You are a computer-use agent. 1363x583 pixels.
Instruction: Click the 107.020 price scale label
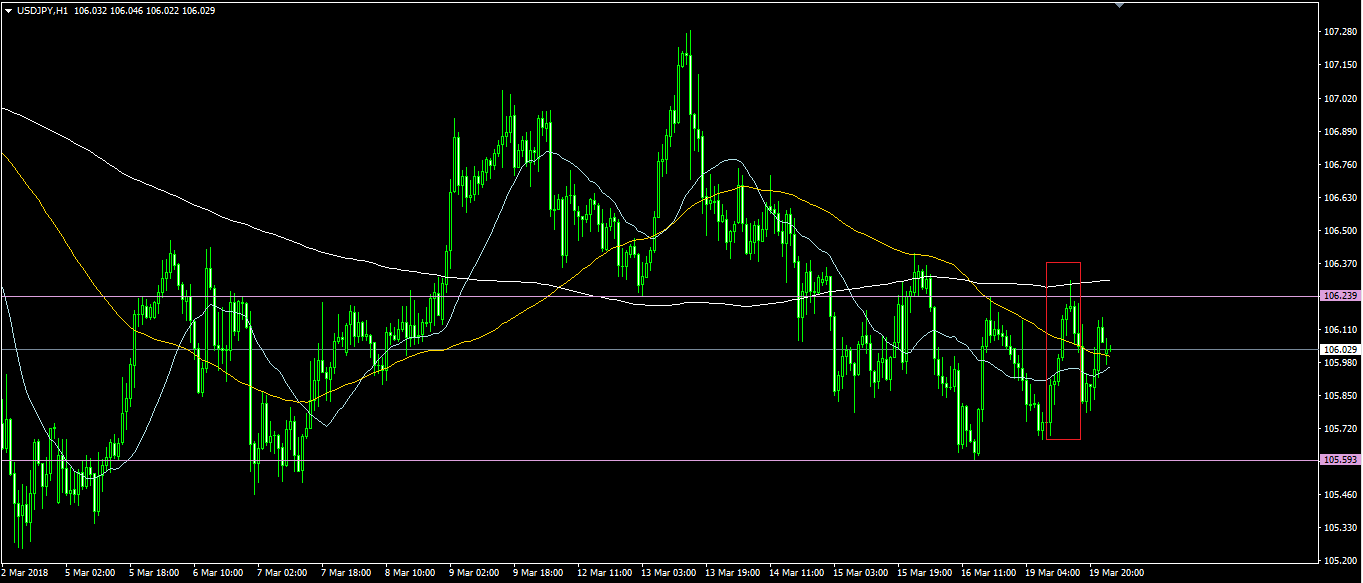pos(1339,98)
